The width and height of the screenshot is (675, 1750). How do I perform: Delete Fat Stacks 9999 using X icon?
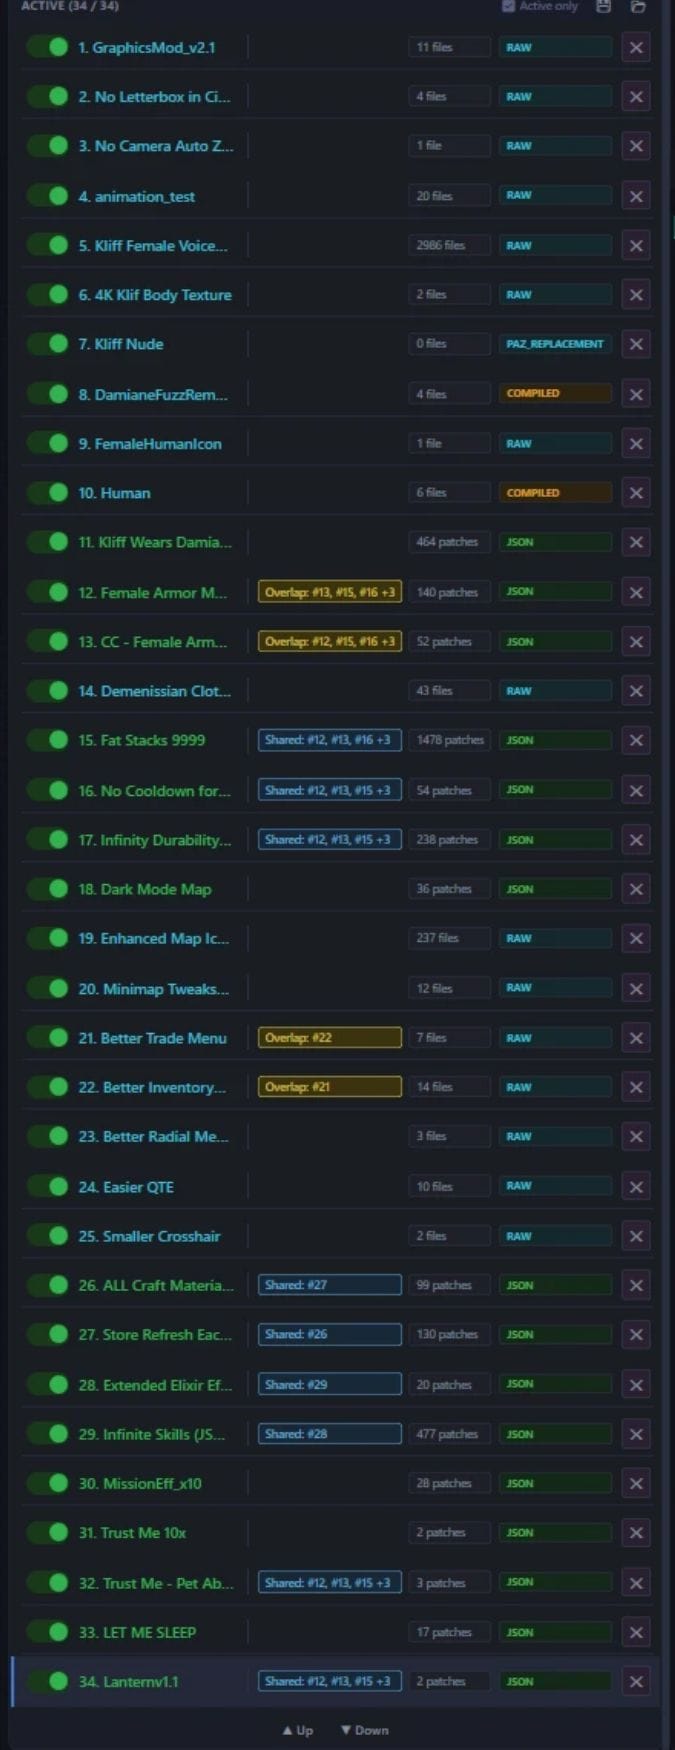(636, 740)
